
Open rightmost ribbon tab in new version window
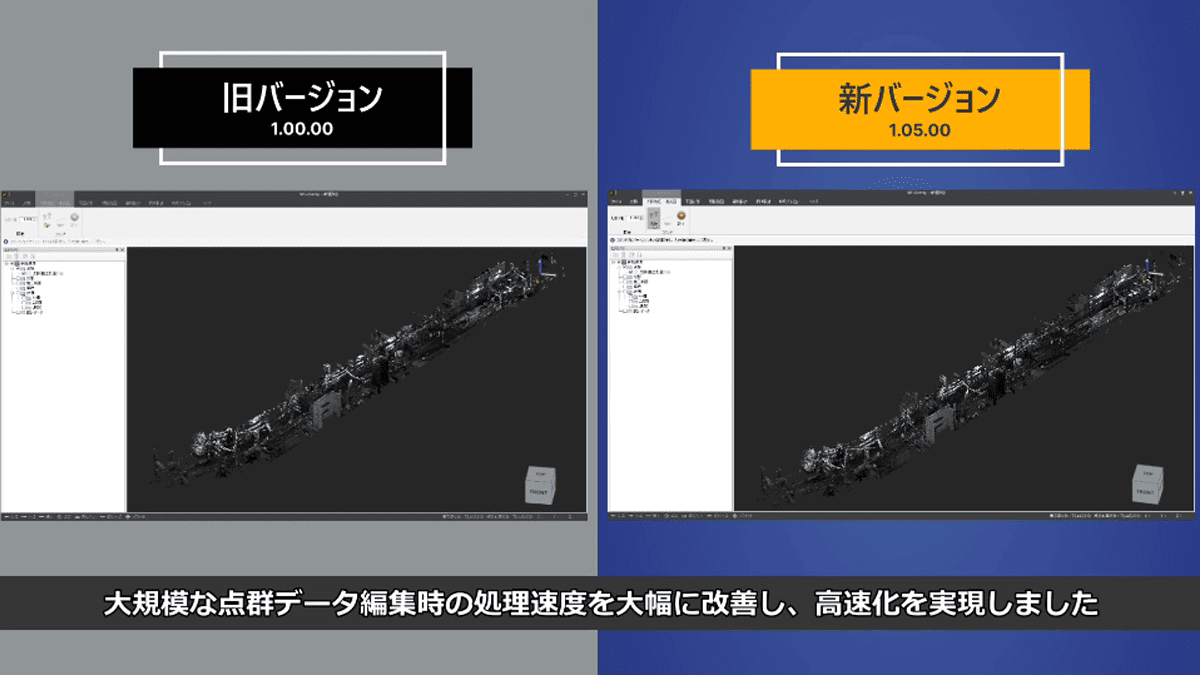815,201
